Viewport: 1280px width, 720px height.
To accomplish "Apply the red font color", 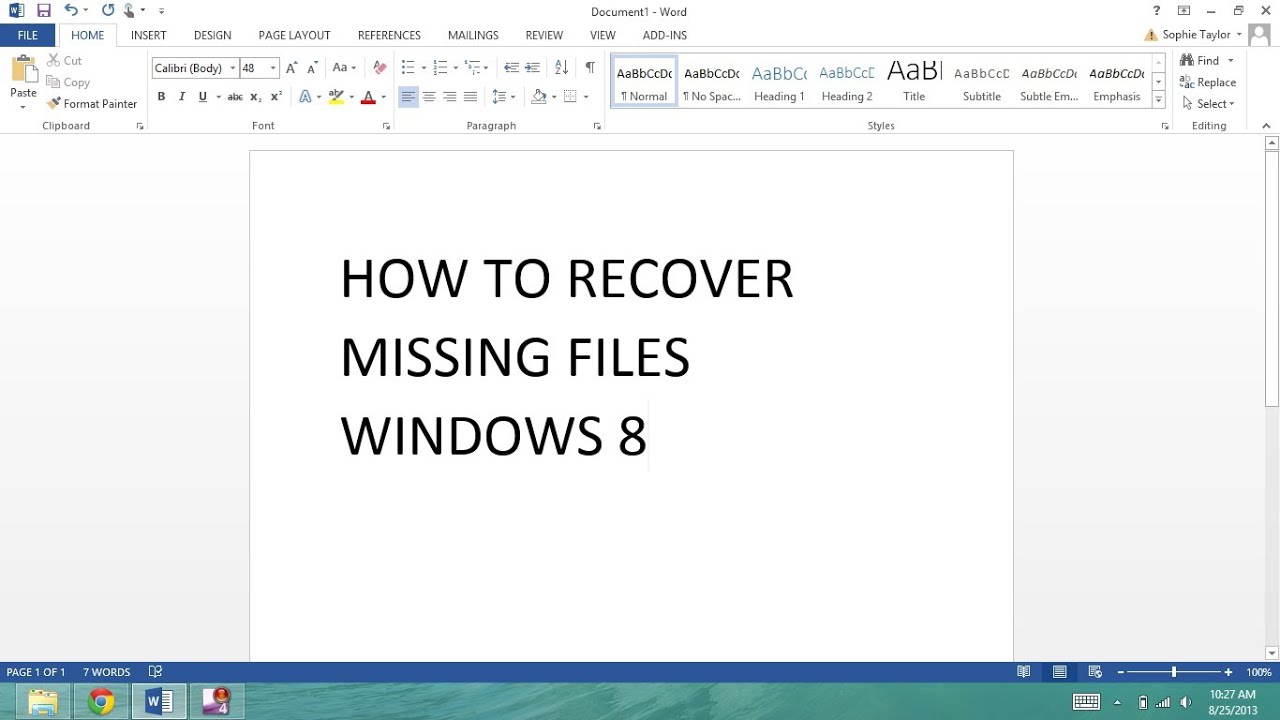I will point(367,97).
